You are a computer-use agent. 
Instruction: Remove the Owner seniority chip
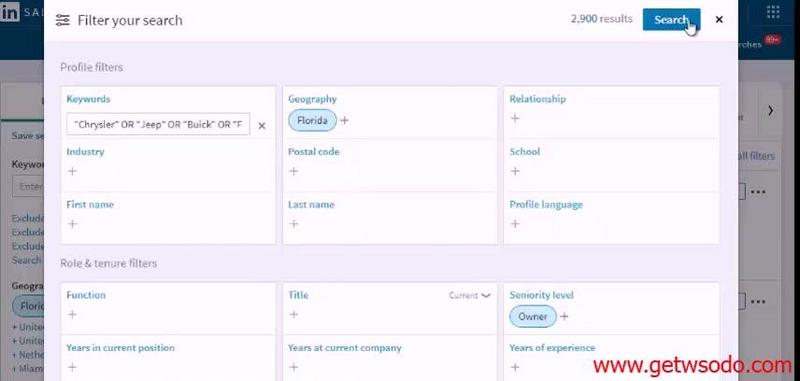pos(533,316)
